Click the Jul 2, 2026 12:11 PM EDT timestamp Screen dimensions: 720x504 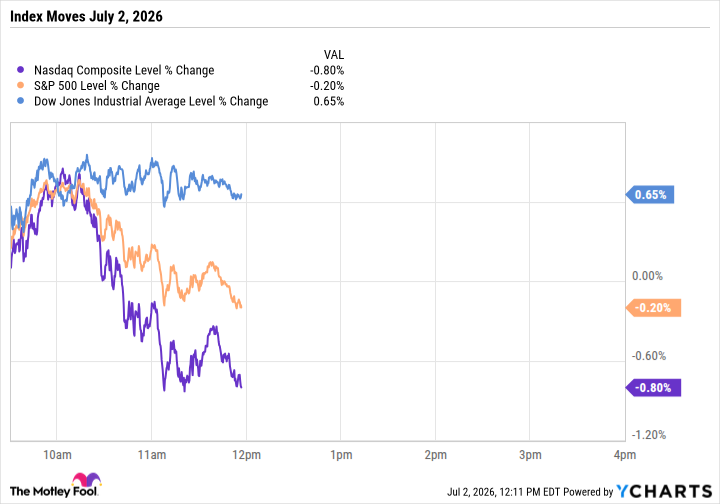pos(504,492)
